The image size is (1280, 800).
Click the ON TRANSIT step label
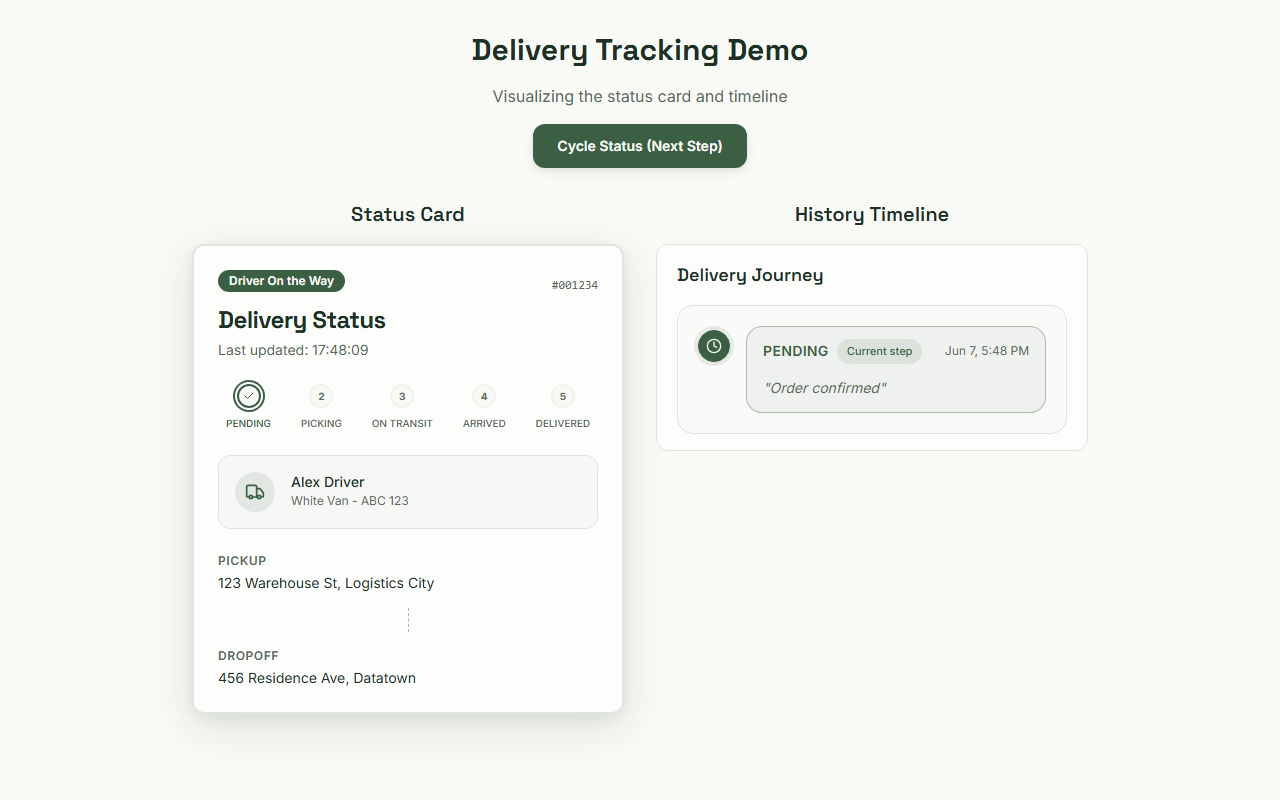coord(402,424)
